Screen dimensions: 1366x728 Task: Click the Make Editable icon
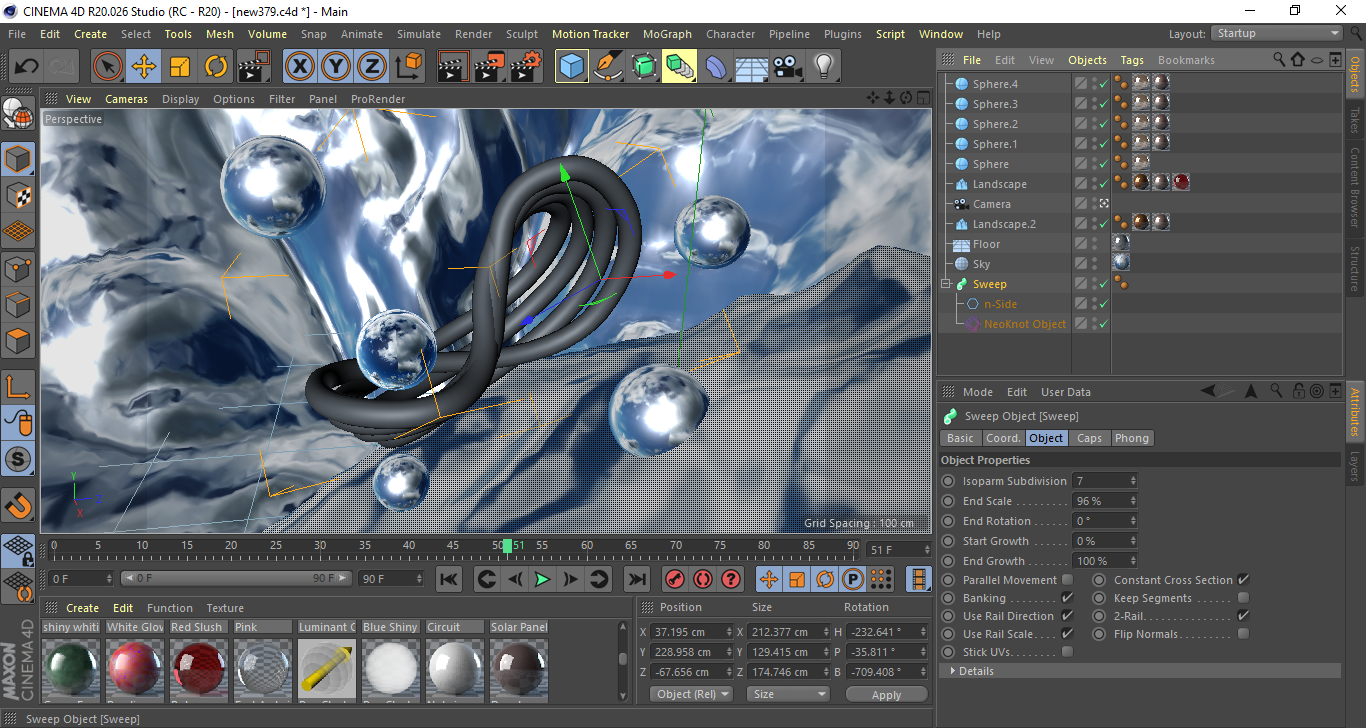pos(20,114)
